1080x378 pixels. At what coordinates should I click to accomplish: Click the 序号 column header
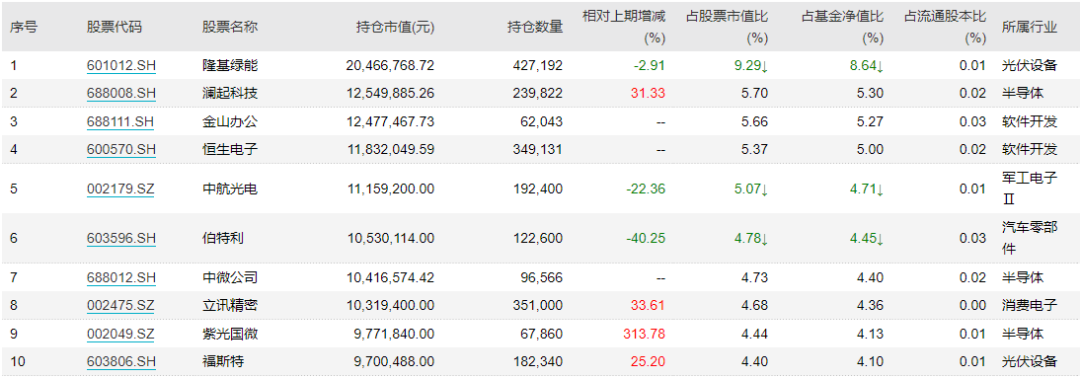23,27
